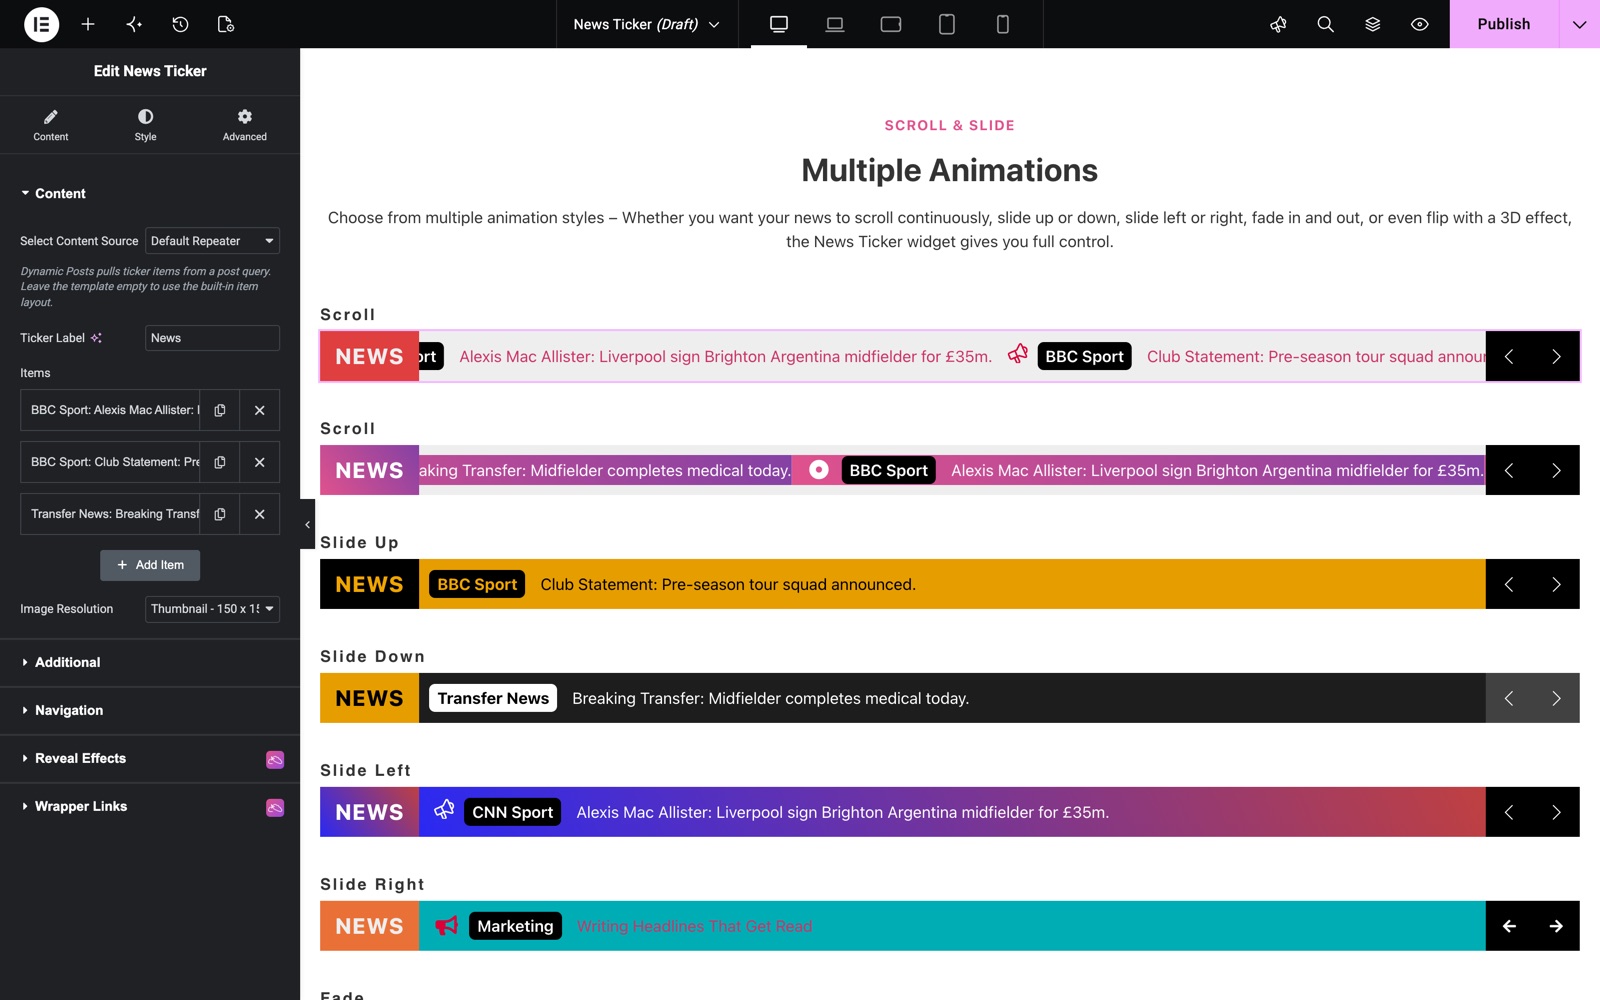Switch to Tablet portrait device view
Screen dimensions: 1600x1000
(x=947, y=24)
